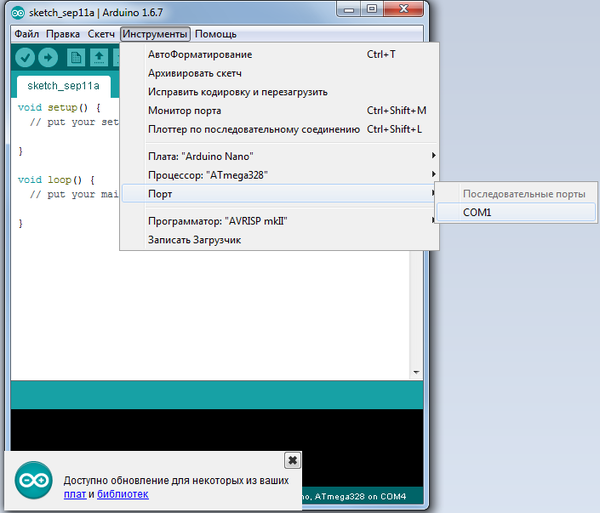The image size is (600, 513).
Task: Select the sketch_sep11a editor tab
Action: [x=56, y=86]
